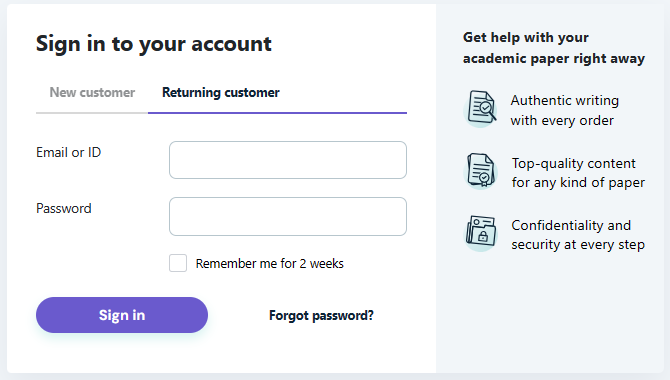The width and height of the screenshot is (670, 380).
Task: Switch to the New customer tab
Action: click(x=92, y=92)
